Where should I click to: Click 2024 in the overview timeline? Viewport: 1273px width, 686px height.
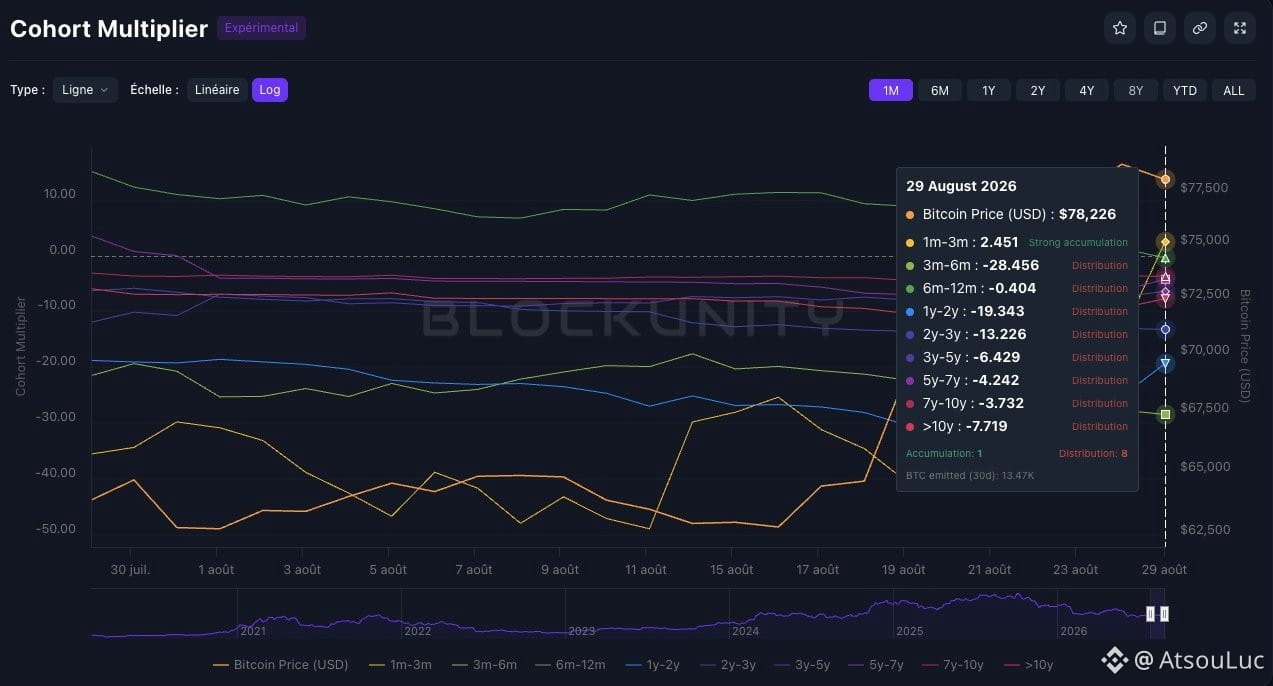point(745,631)
